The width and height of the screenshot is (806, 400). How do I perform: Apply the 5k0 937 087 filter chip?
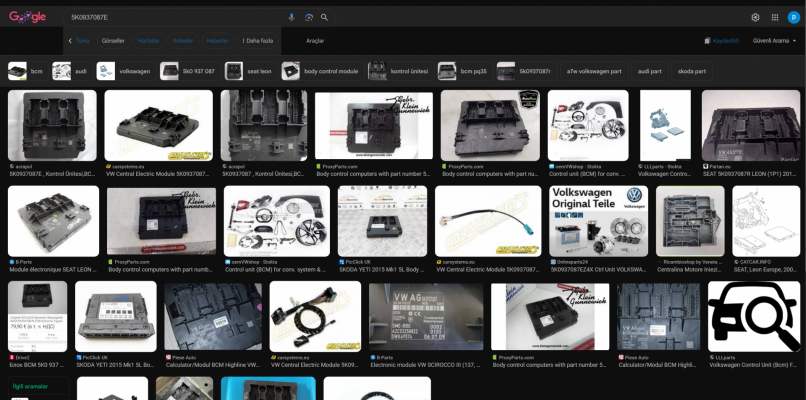tap(190, 71)
